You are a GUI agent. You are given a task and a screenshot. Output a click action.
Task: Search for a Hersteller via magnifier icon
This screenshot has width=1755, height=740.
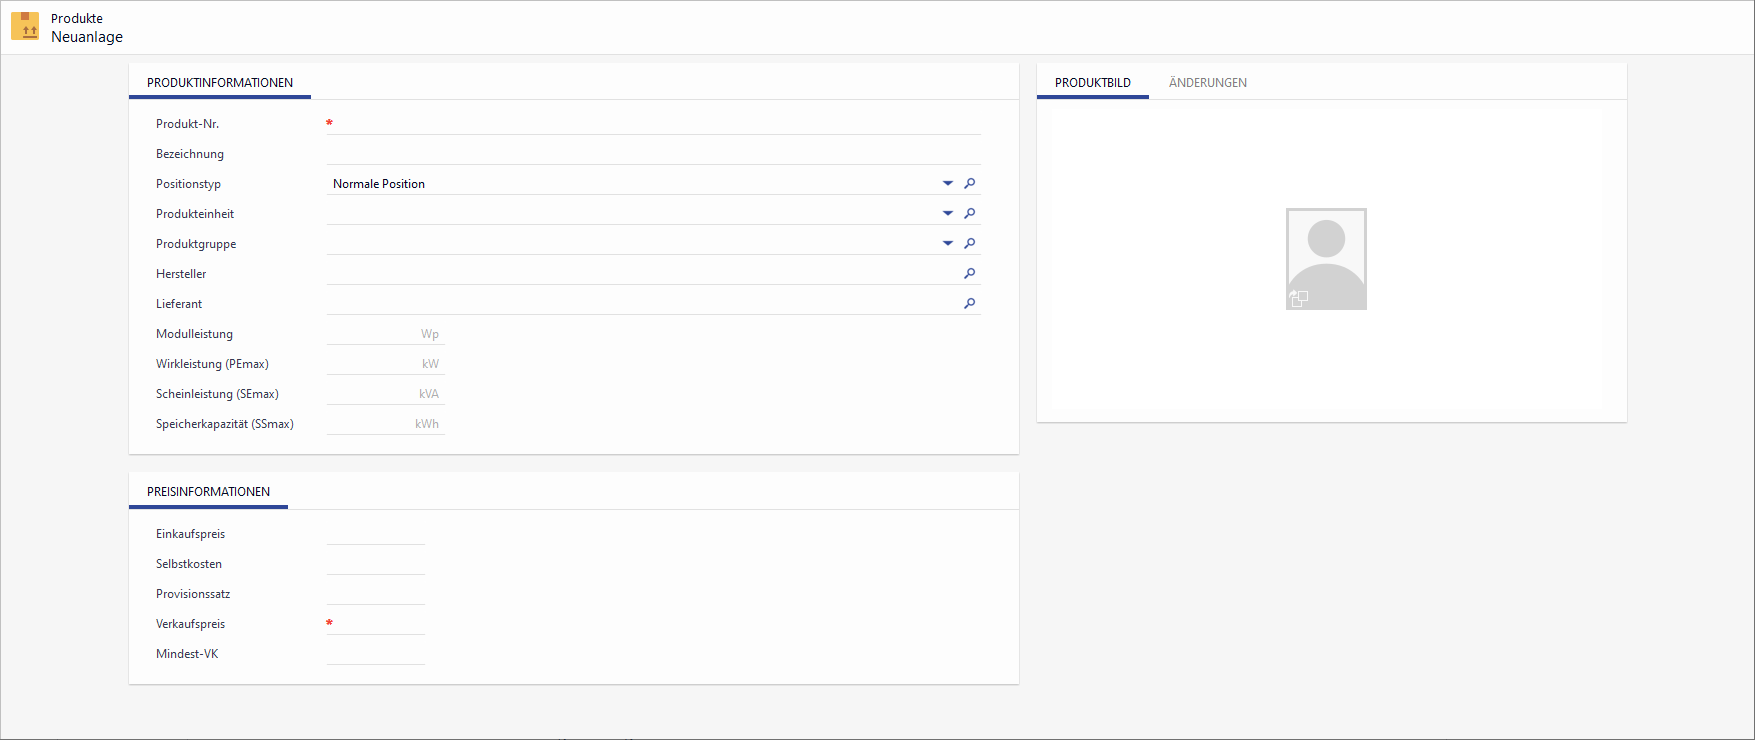(x=969, y=274)
